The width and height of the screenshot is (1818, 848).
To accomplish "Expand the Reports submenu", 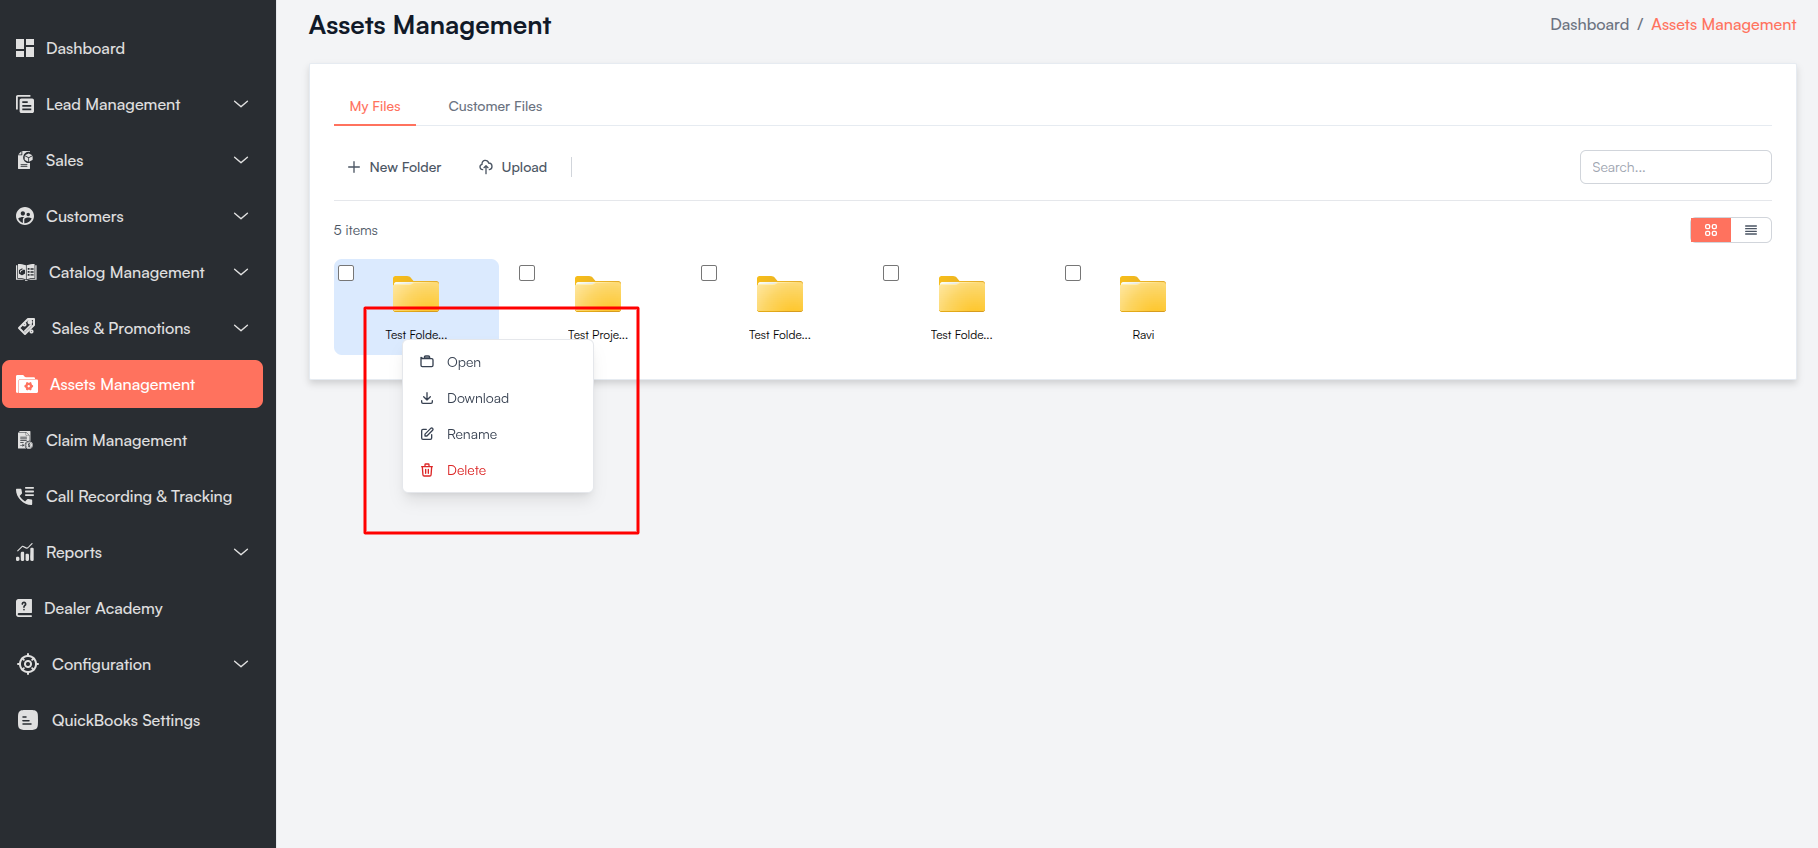I will 241,552.
